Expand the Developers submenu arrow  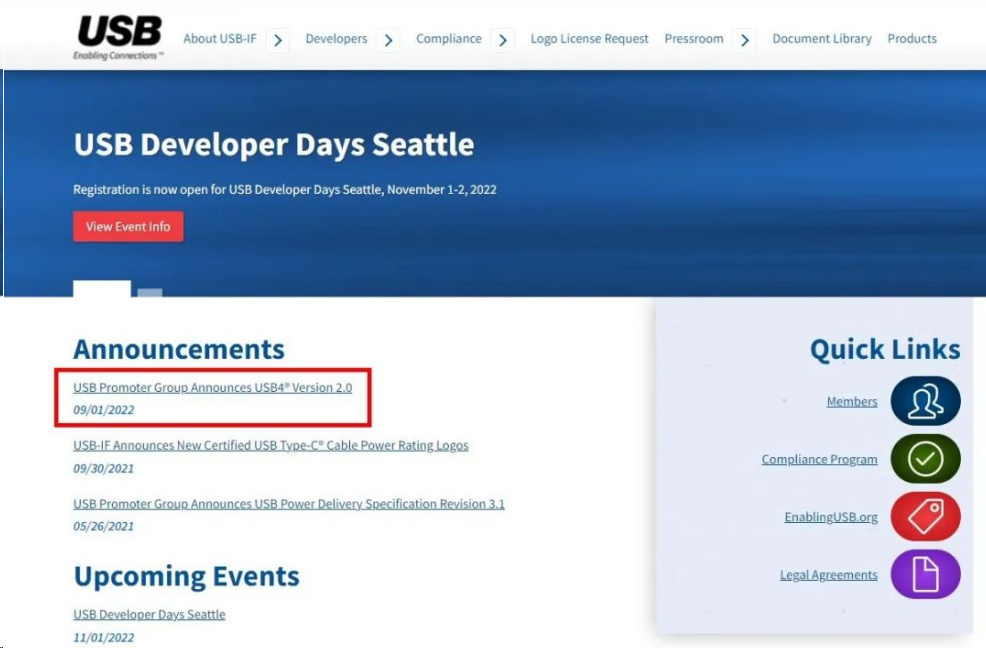click(x=388, y=40)
